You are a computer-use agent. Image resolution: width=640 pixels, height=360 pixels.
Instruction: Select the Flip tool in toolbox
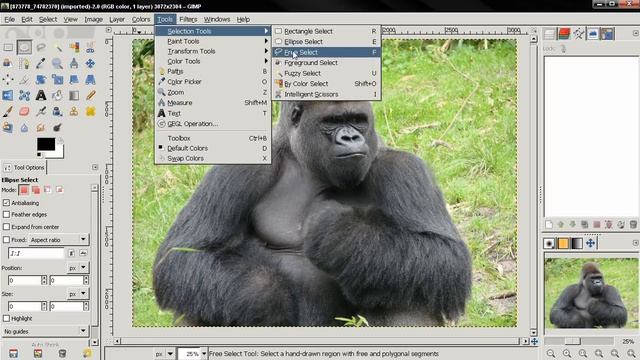pyautogui.click(x=8, y=96)
